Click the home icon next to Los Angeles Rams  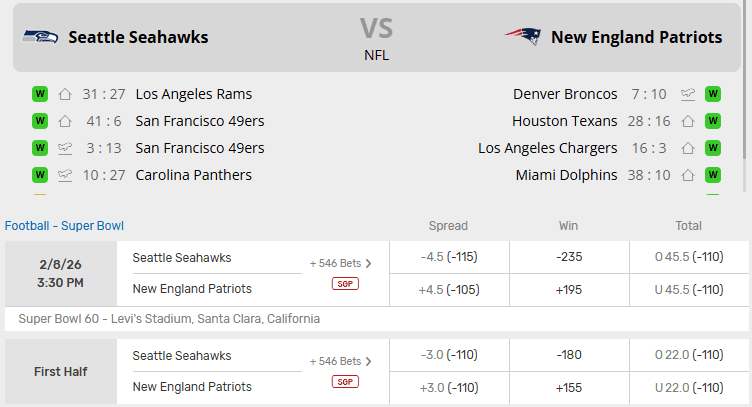pos(65,94)
